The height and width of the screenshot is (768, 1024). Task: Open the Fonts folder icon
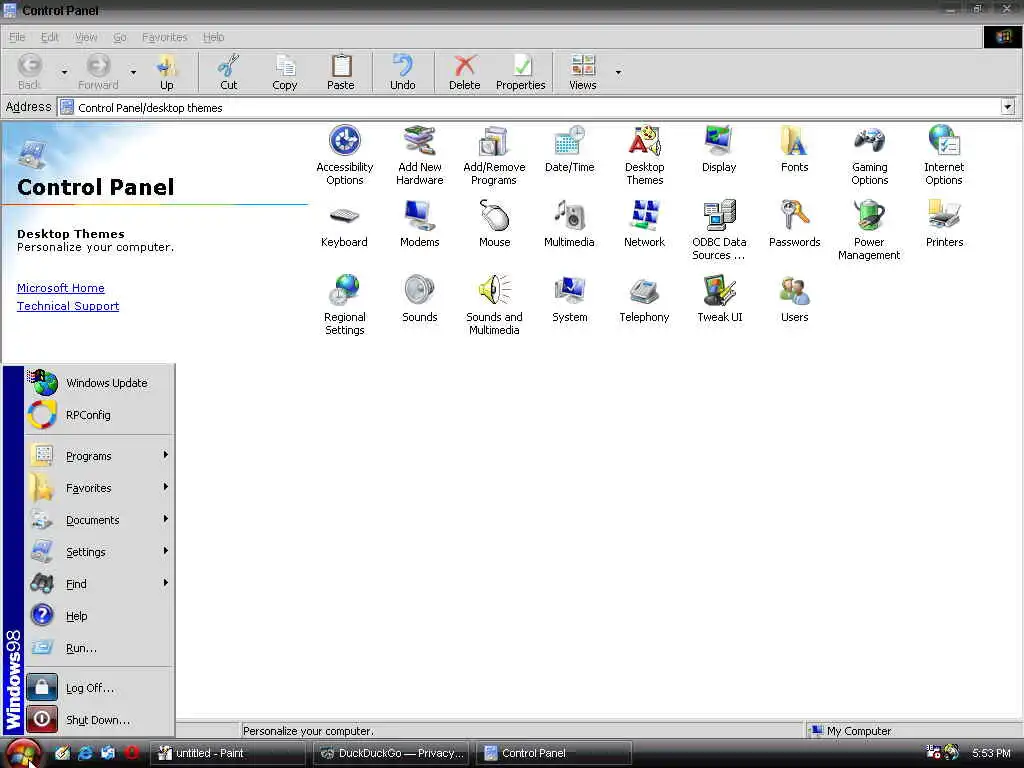(794, 150)
